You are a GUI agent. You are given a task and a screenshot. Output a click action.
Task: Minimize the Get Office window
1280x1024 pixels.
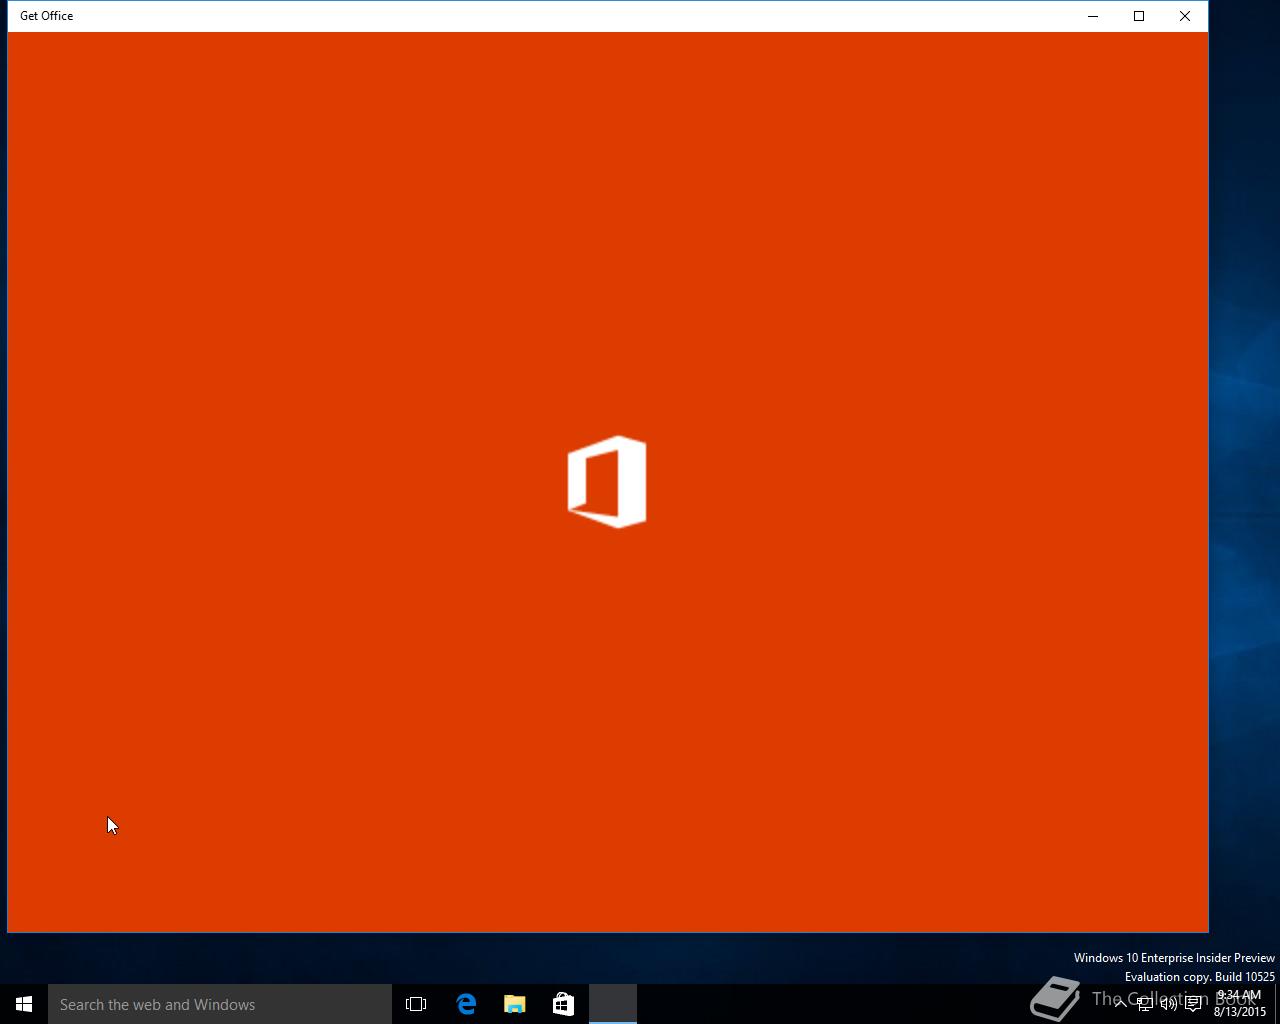point(1093,16)
